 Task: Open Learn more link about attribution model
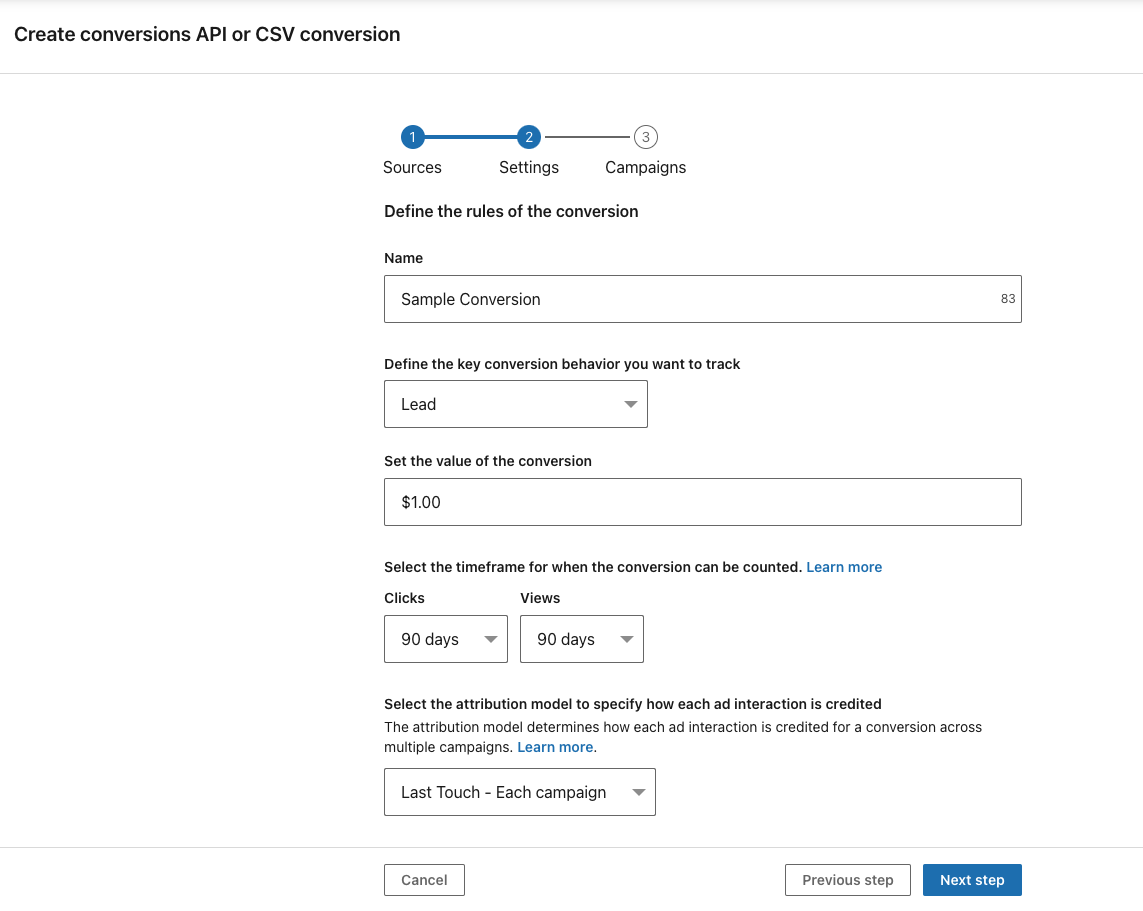coord(555,747)
